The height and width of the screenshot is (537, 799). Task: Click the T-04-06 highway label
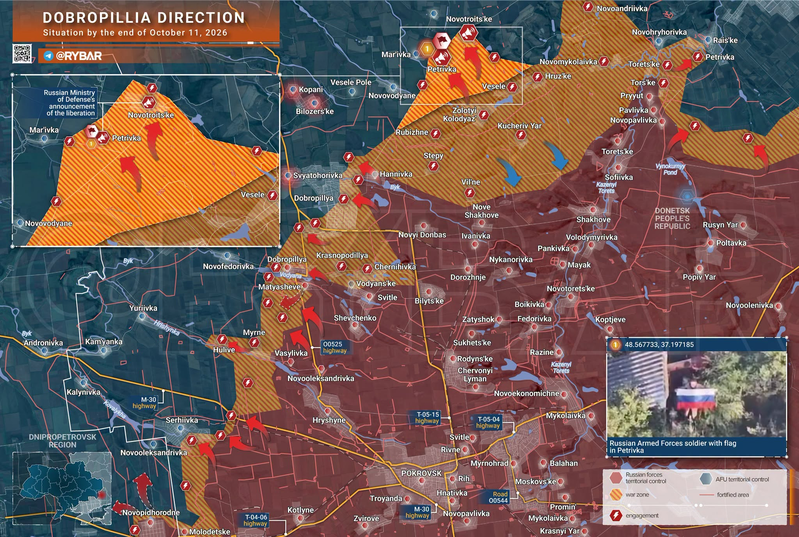coord(254,520)
